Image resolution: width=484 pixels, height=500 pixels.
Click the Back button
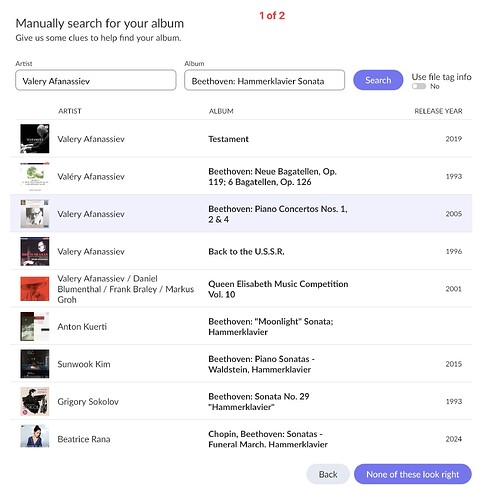(328, 474)
